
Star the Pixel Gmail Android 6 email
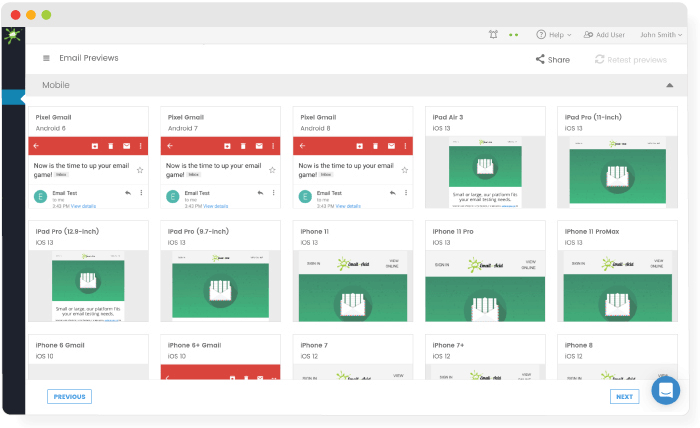tap(140, 170)
